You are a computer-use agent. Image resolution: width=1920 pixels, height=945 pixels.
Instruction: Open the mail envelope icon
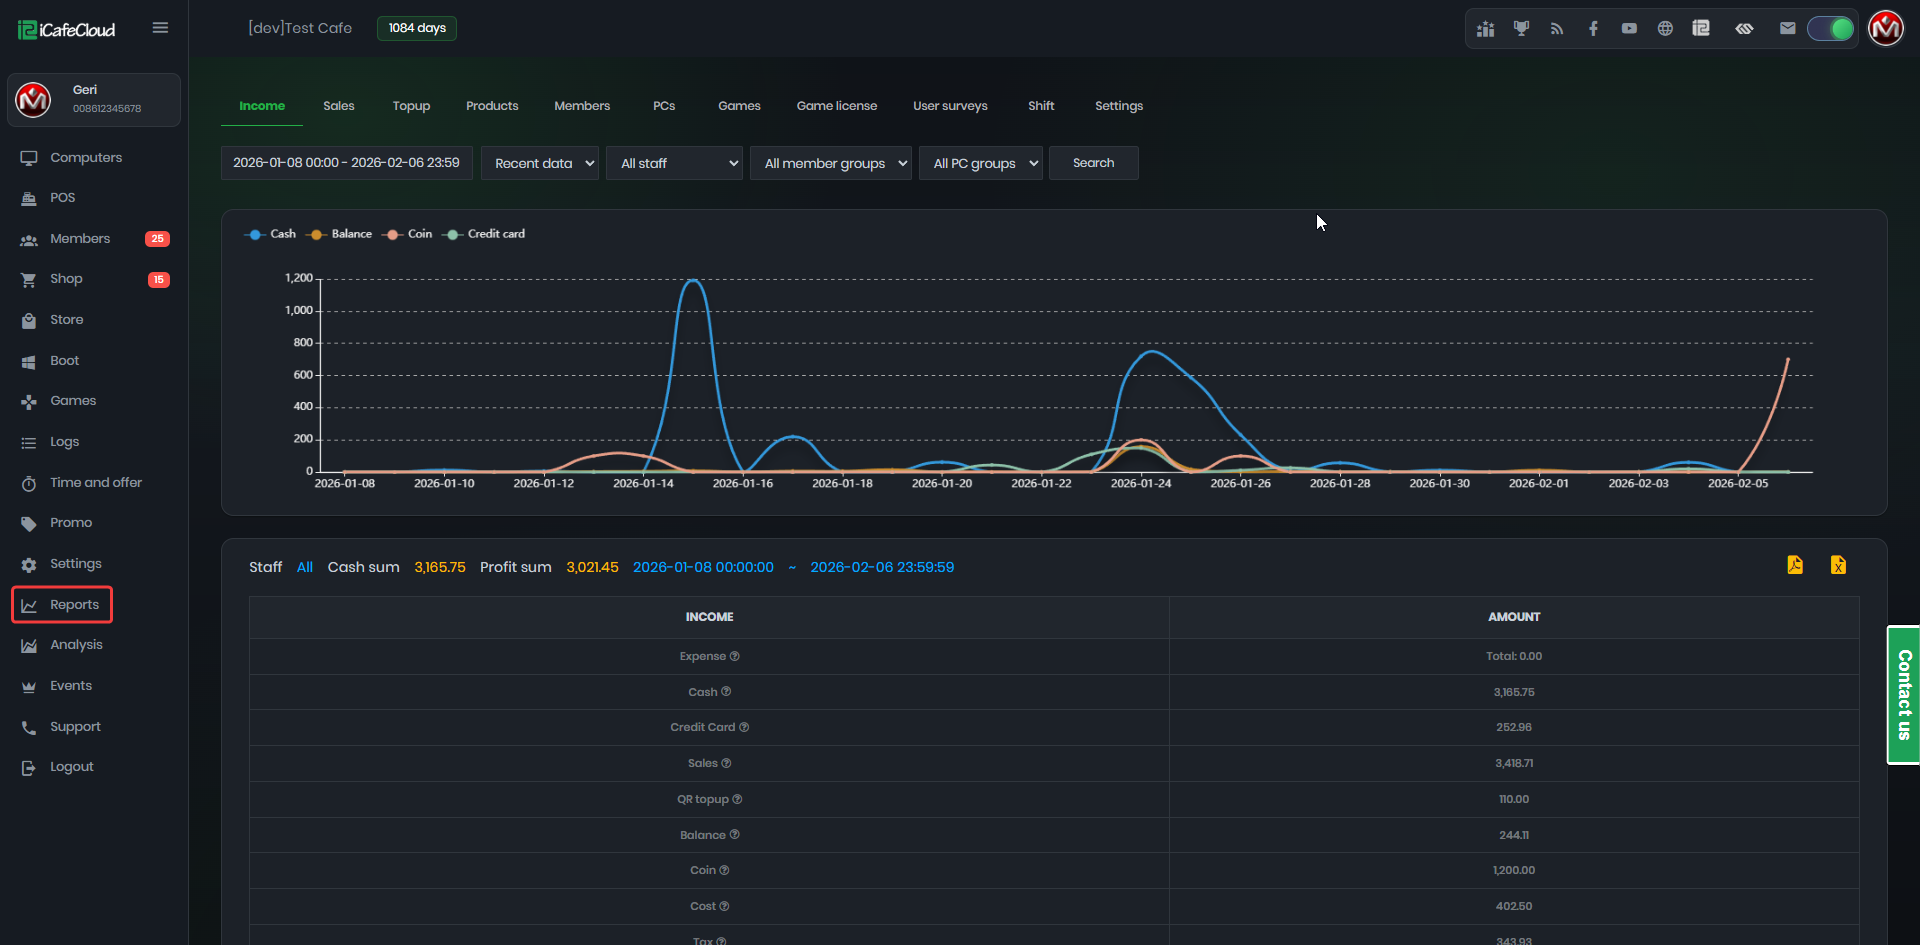pyautogui.click(x=1788, y=28)
